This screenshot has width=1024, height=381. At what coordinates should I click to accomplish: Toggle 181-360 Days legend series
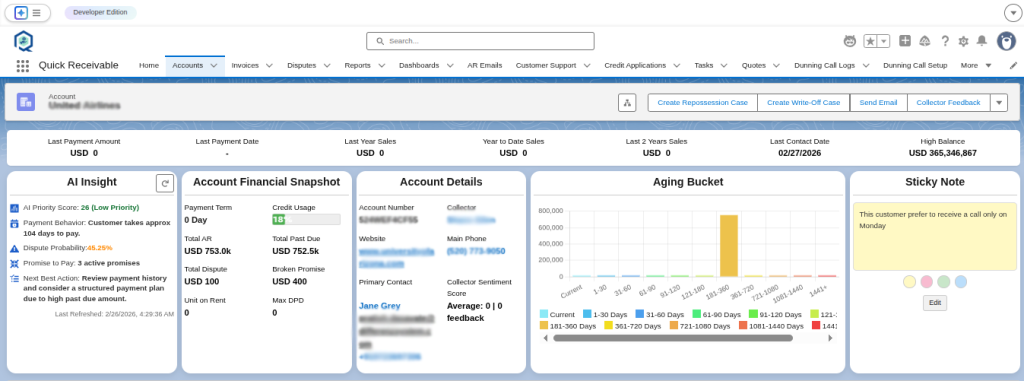(568, 325)
